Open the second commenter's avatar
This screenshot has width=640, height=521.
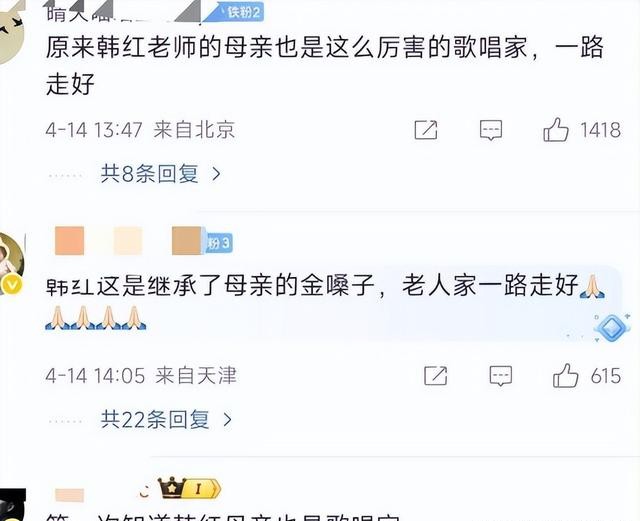11,256
